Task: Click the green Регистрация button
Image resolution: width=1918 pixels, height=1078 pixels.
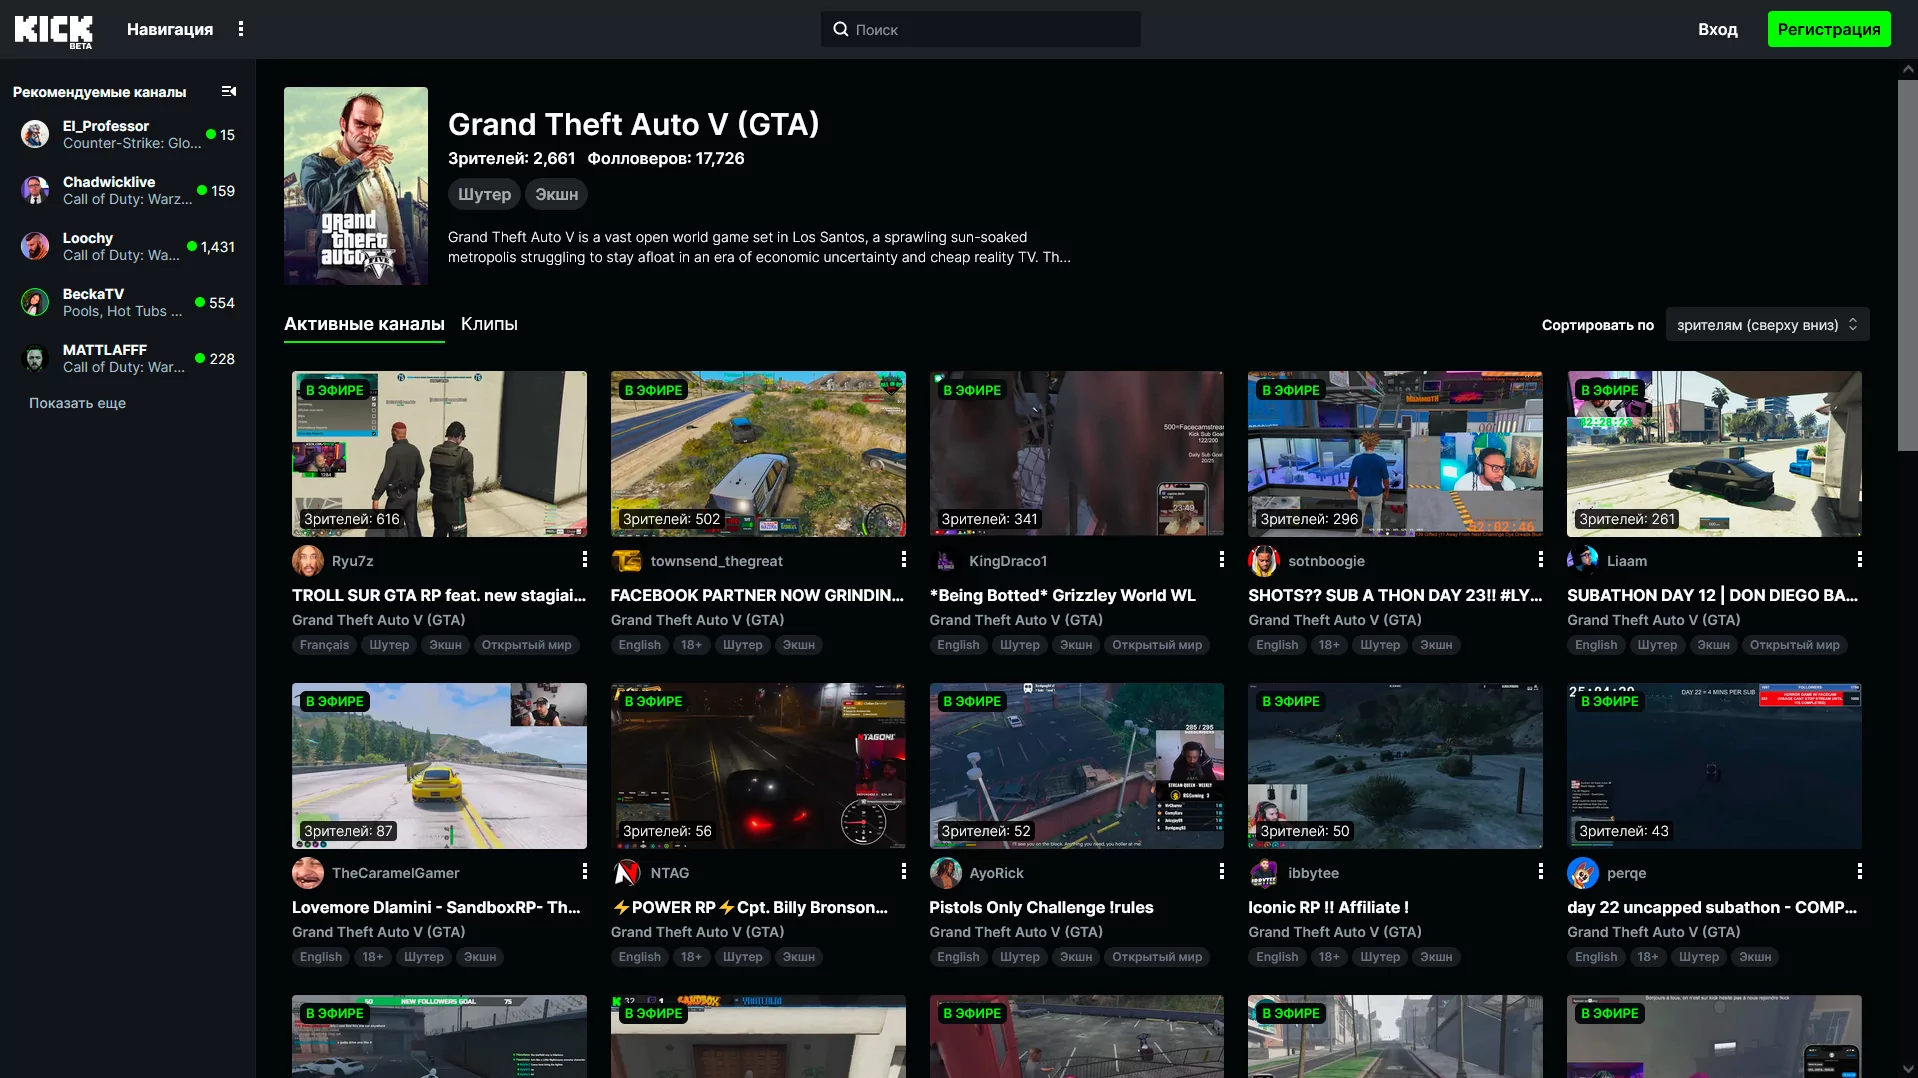Action: (1829, 29)
